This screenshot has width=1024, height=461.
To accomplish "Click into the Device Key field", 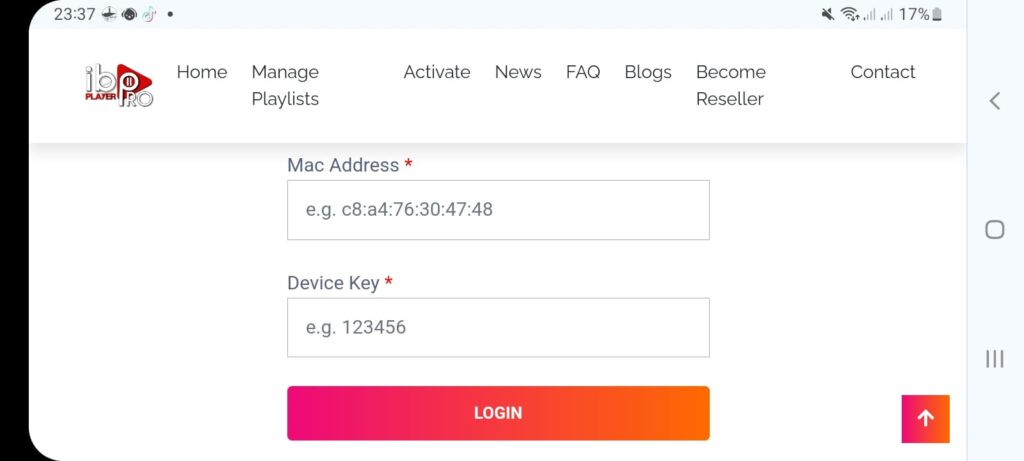I will pyautogui.click(x=498, y=327).
